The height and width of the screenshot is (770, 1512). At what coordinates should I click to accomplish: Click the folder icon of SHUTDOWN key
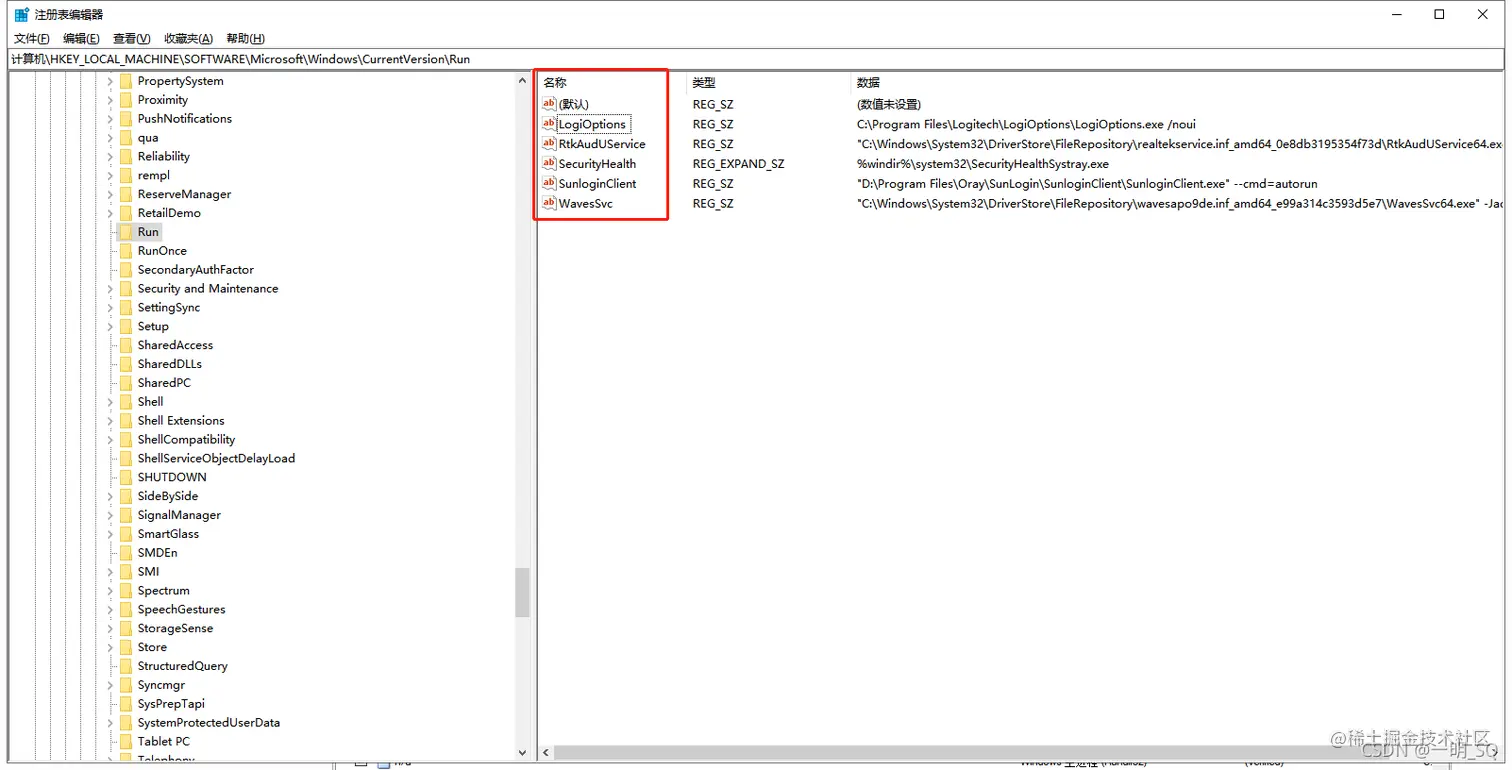pos(126,477)
